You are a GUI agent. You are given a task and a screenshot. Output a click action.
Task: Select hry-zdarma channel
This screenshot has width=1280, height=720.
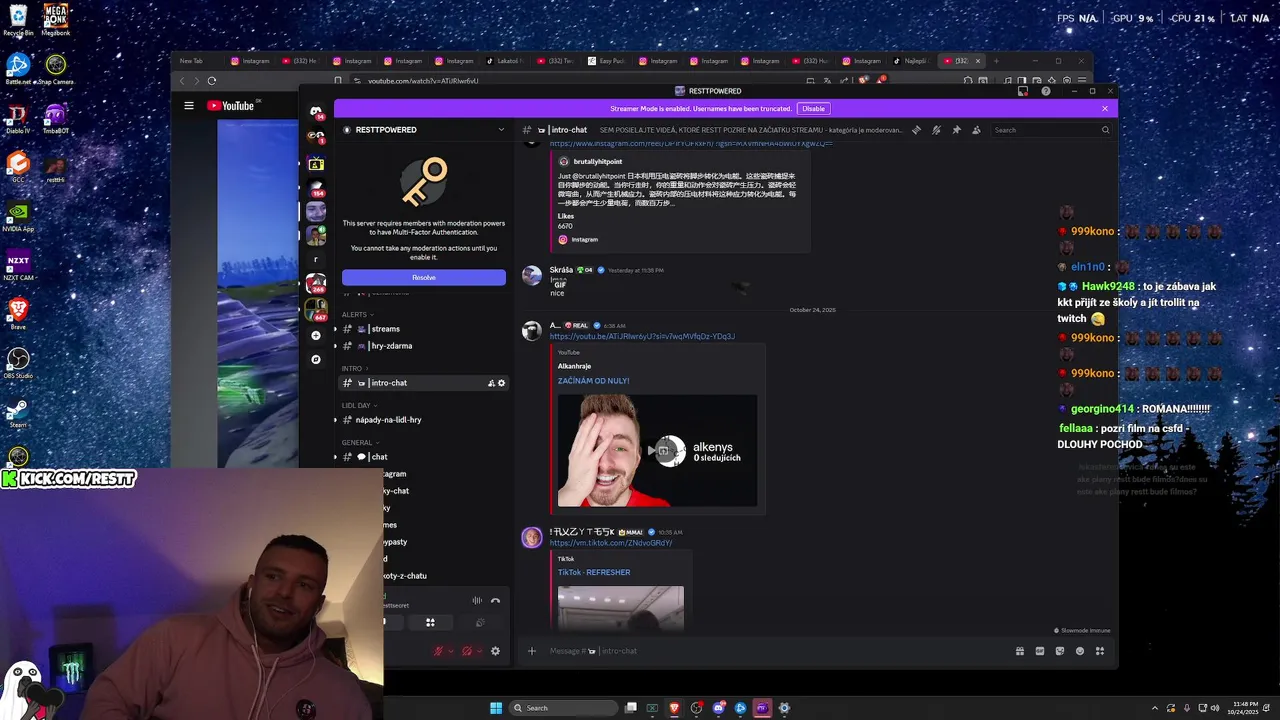[423, 346]
